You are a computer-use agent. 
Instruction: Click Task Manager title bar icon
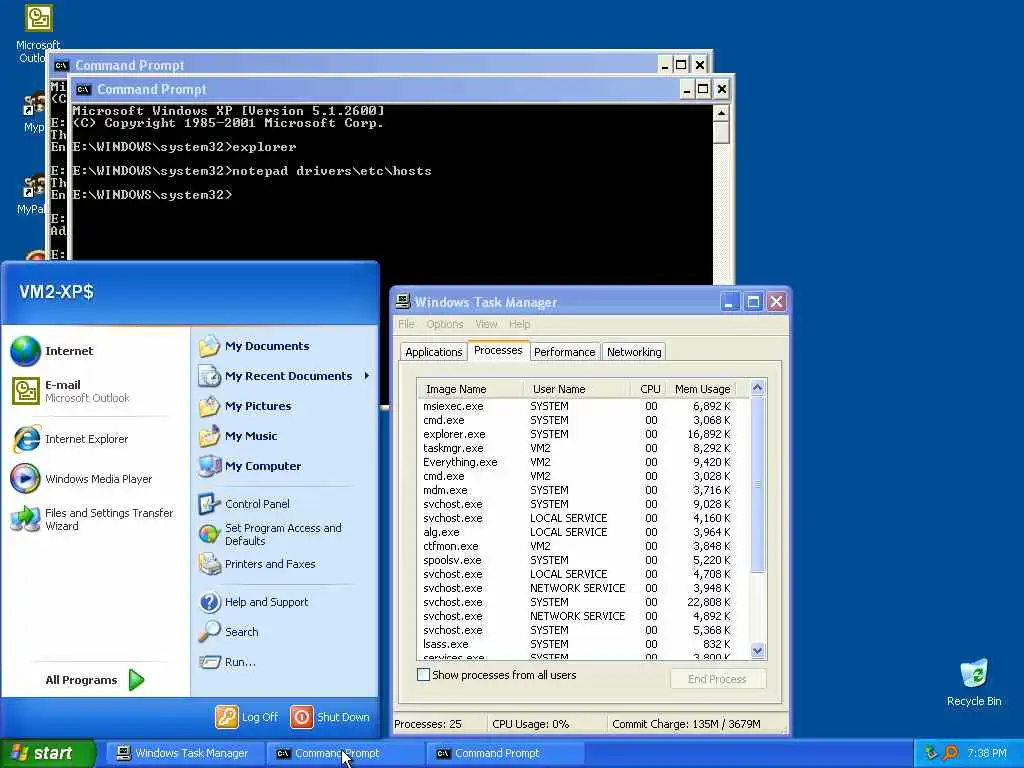tap(404, 302)
